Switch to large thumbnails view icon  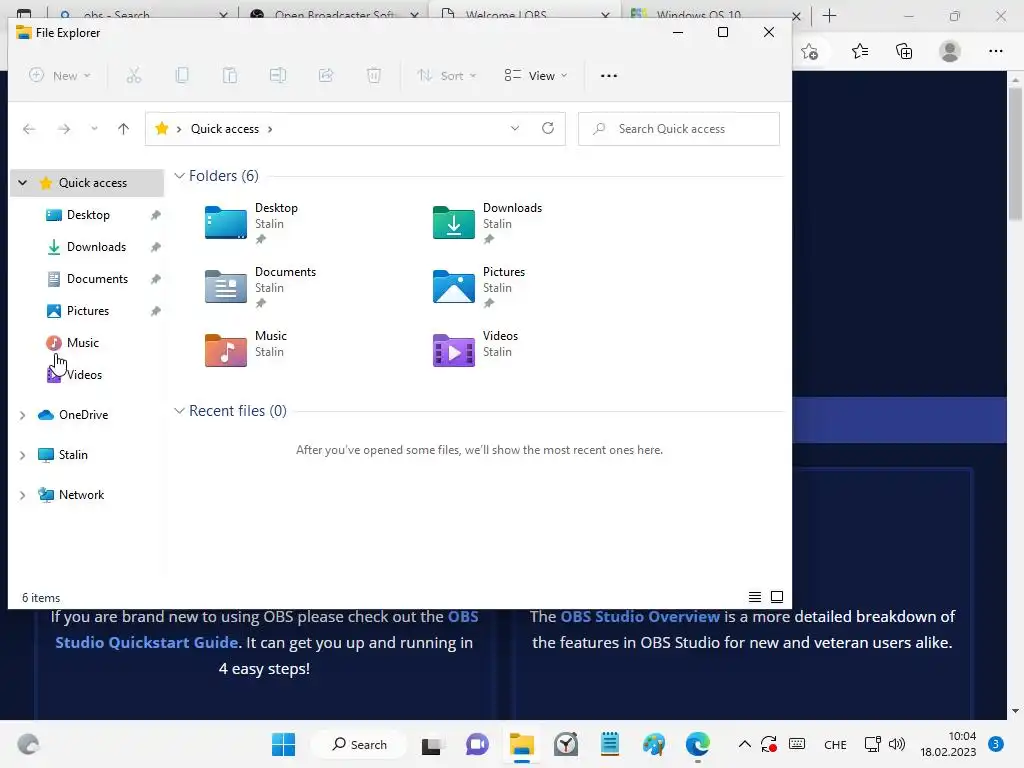(776, 597)
